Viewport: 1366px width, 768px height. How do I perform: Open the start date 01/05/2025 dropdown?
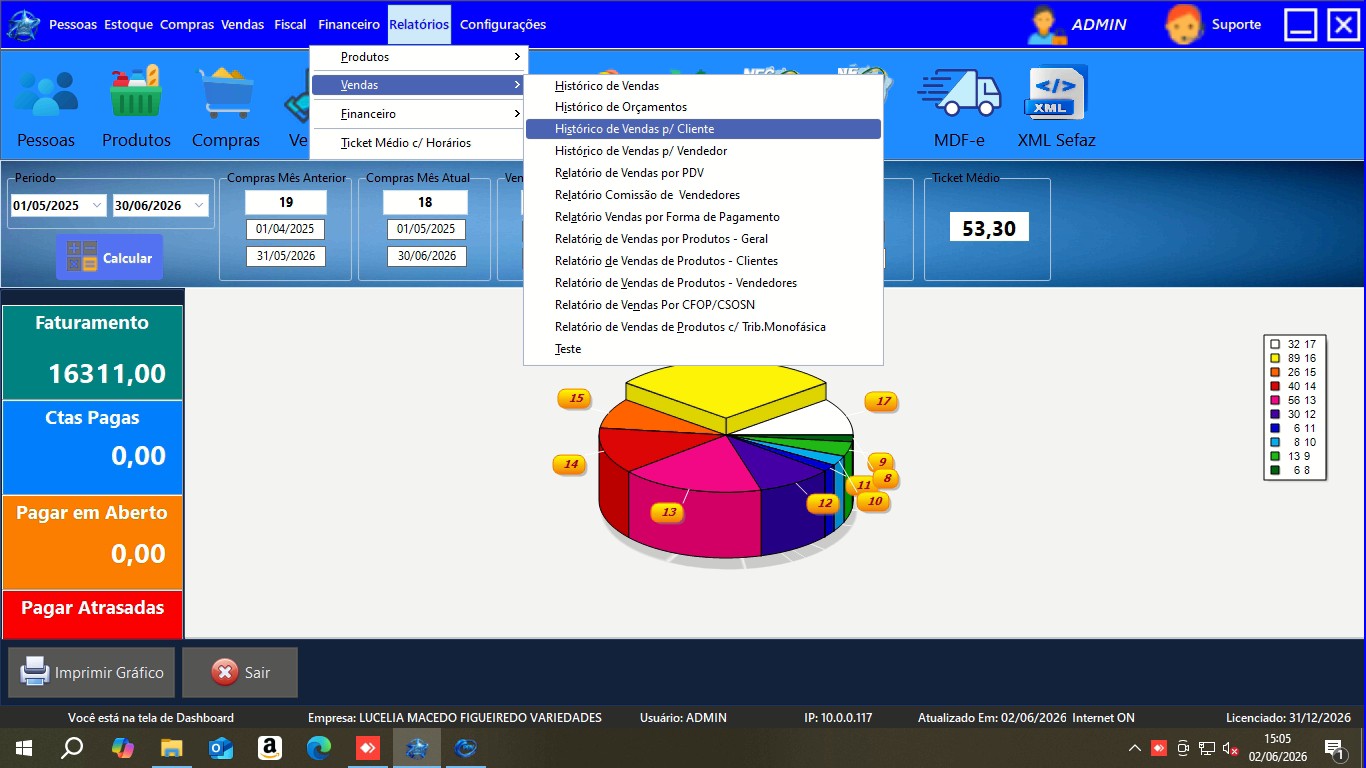point(97,205)
